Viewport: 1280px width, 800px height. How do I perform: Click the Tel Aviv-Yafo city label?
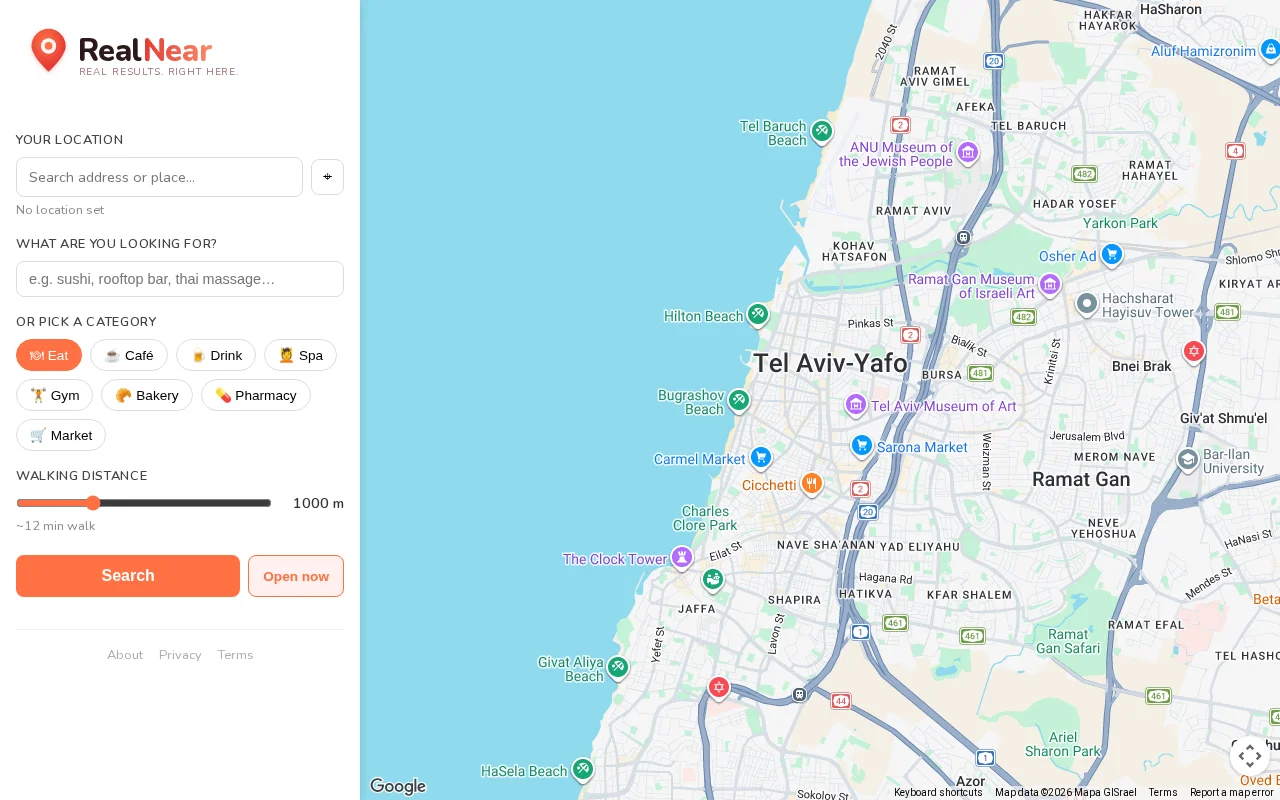pos(830,363)
